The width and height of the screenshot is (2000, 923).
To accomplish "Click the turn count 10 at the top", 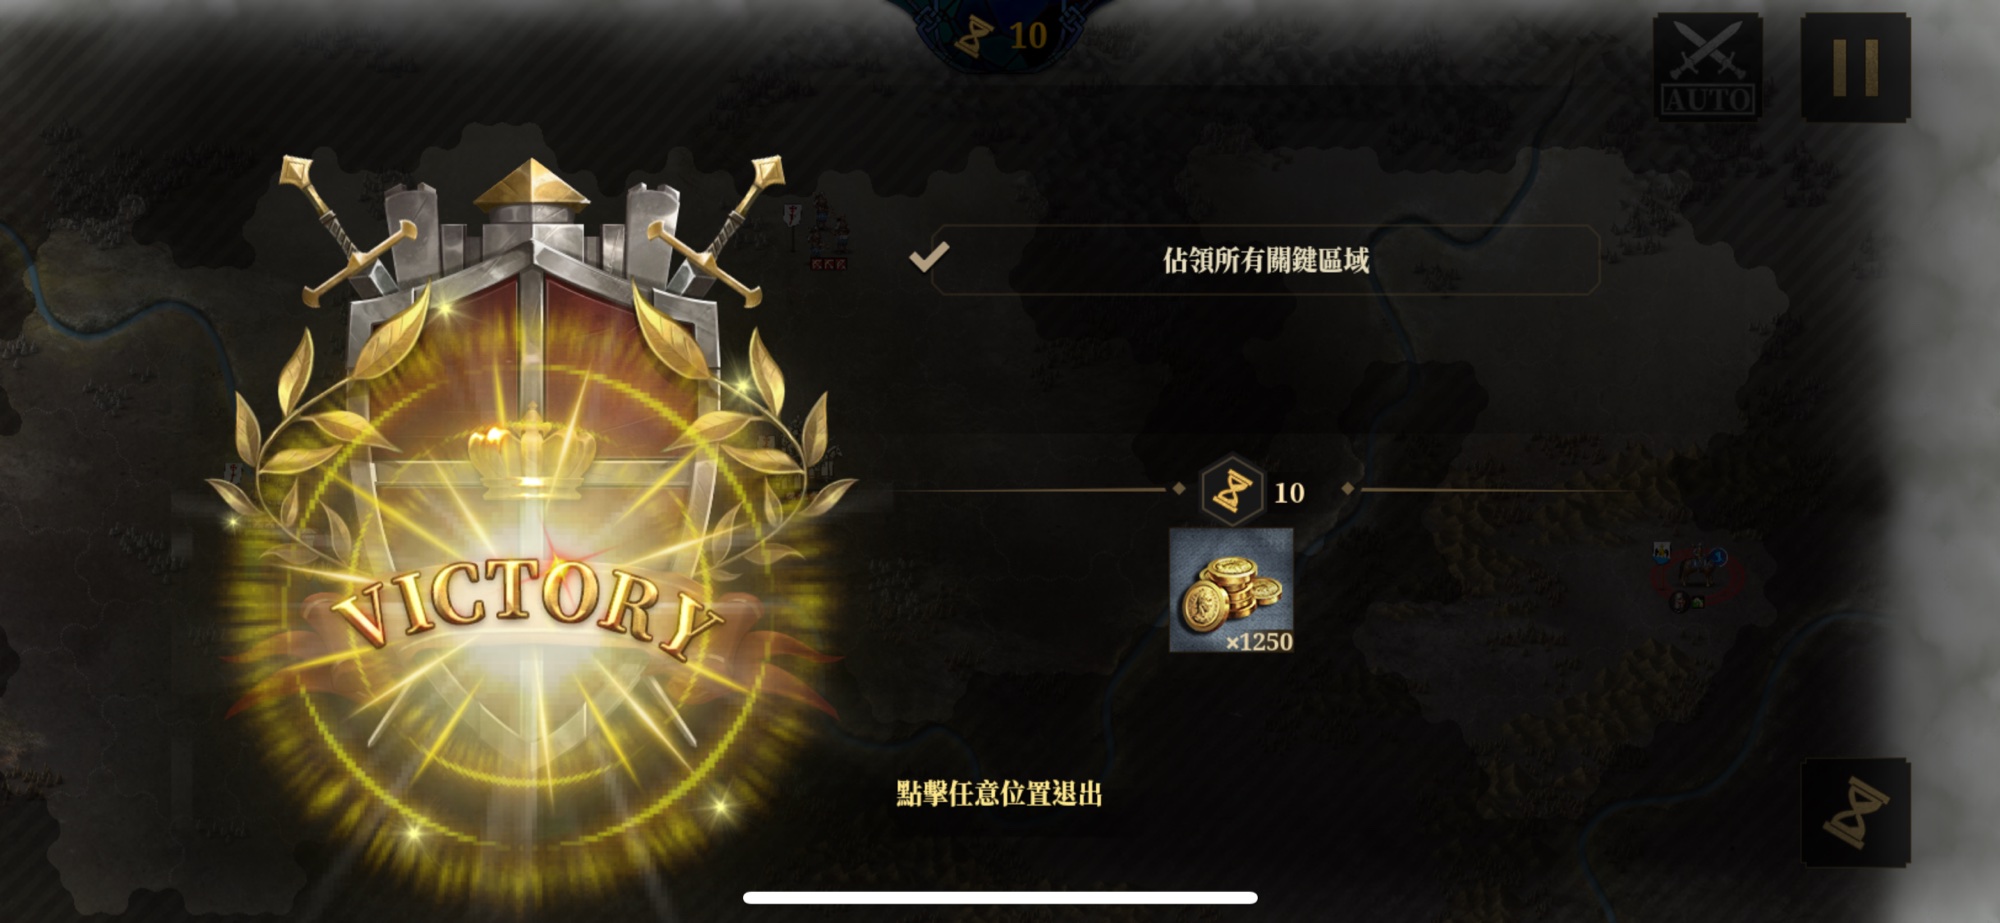I will (x=1027, y=36).
